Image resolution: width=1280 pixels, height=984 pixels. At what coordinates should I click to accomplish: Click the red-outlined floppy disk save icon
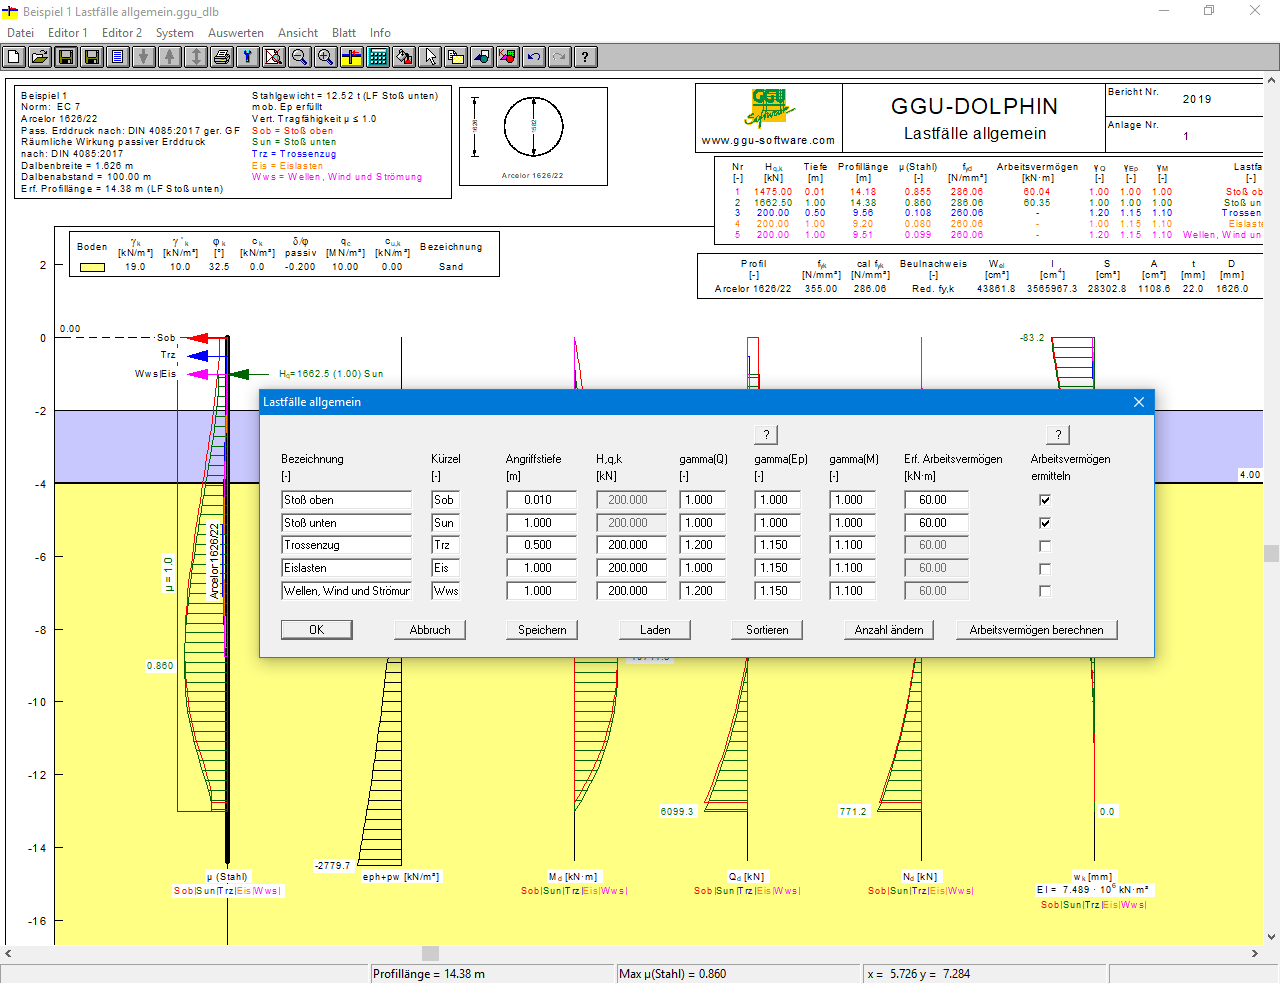[66, 57]
